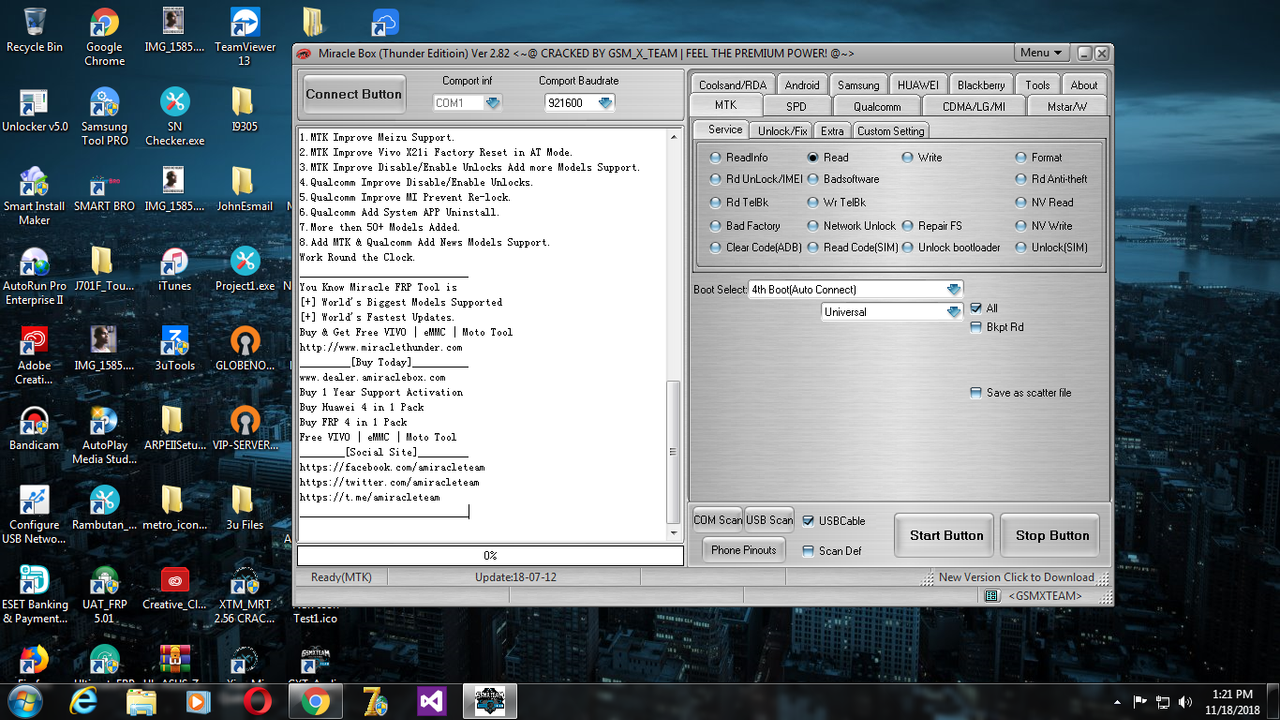The image size is (1280, 720).
Task: Choose the Rd Anti-theft option
Action: [1051, 179]
